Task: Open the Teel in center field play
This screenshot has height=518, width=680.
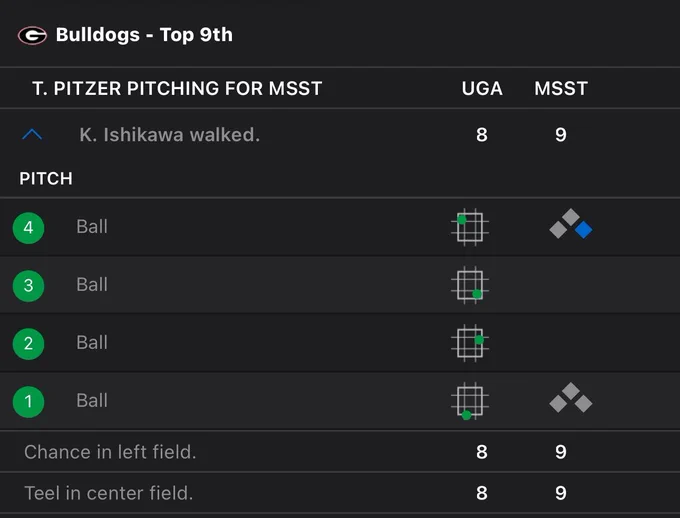Action: point(340,493)
